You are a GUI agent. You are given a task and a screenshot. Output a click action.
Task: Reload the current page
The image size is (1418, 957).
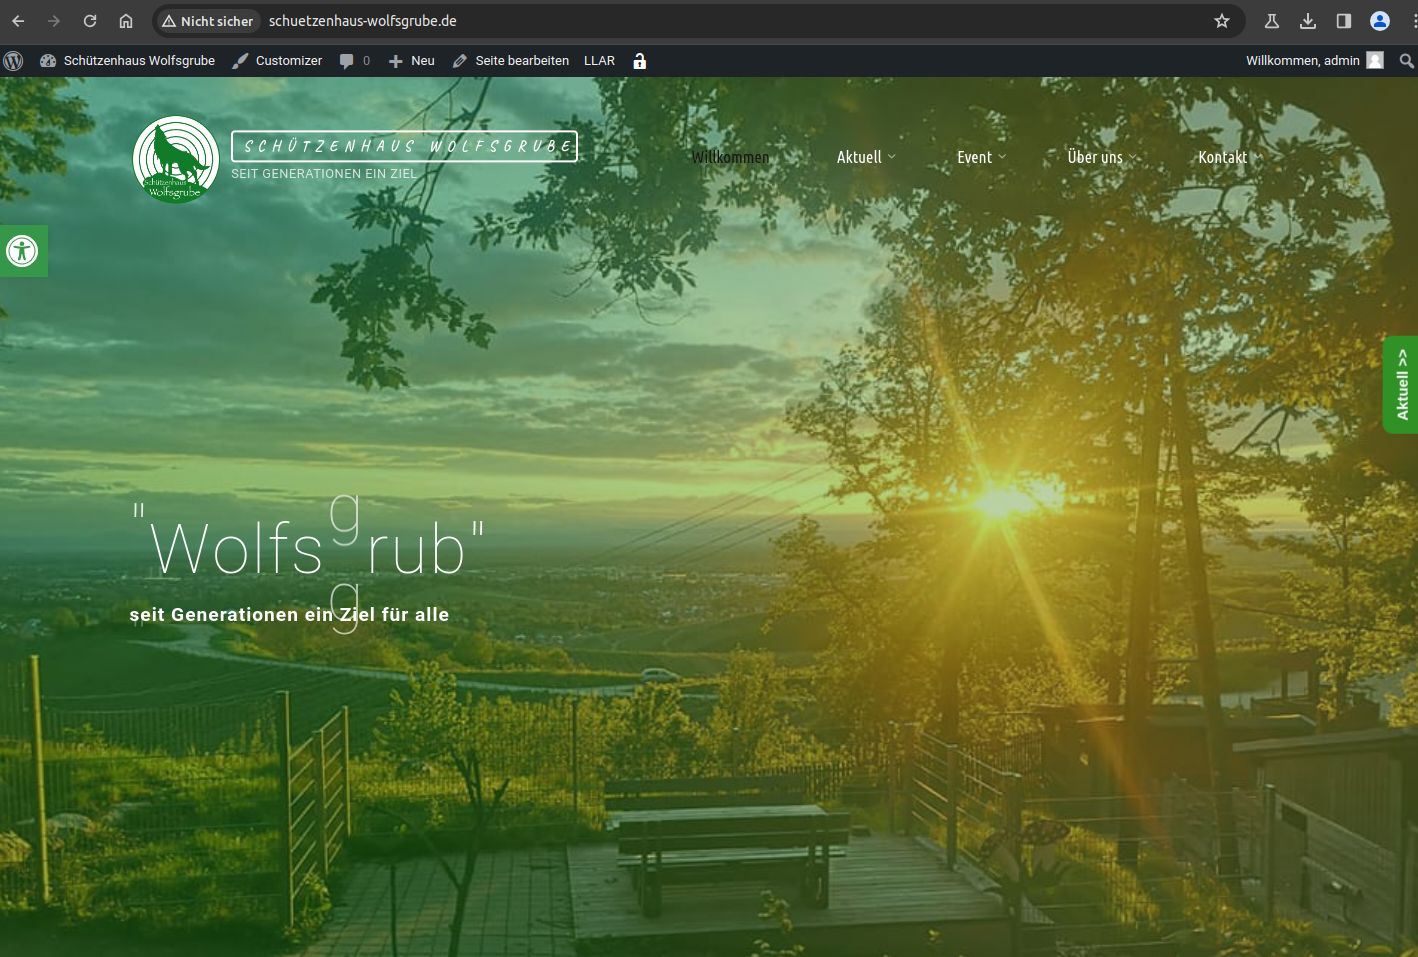coord(90,21)
